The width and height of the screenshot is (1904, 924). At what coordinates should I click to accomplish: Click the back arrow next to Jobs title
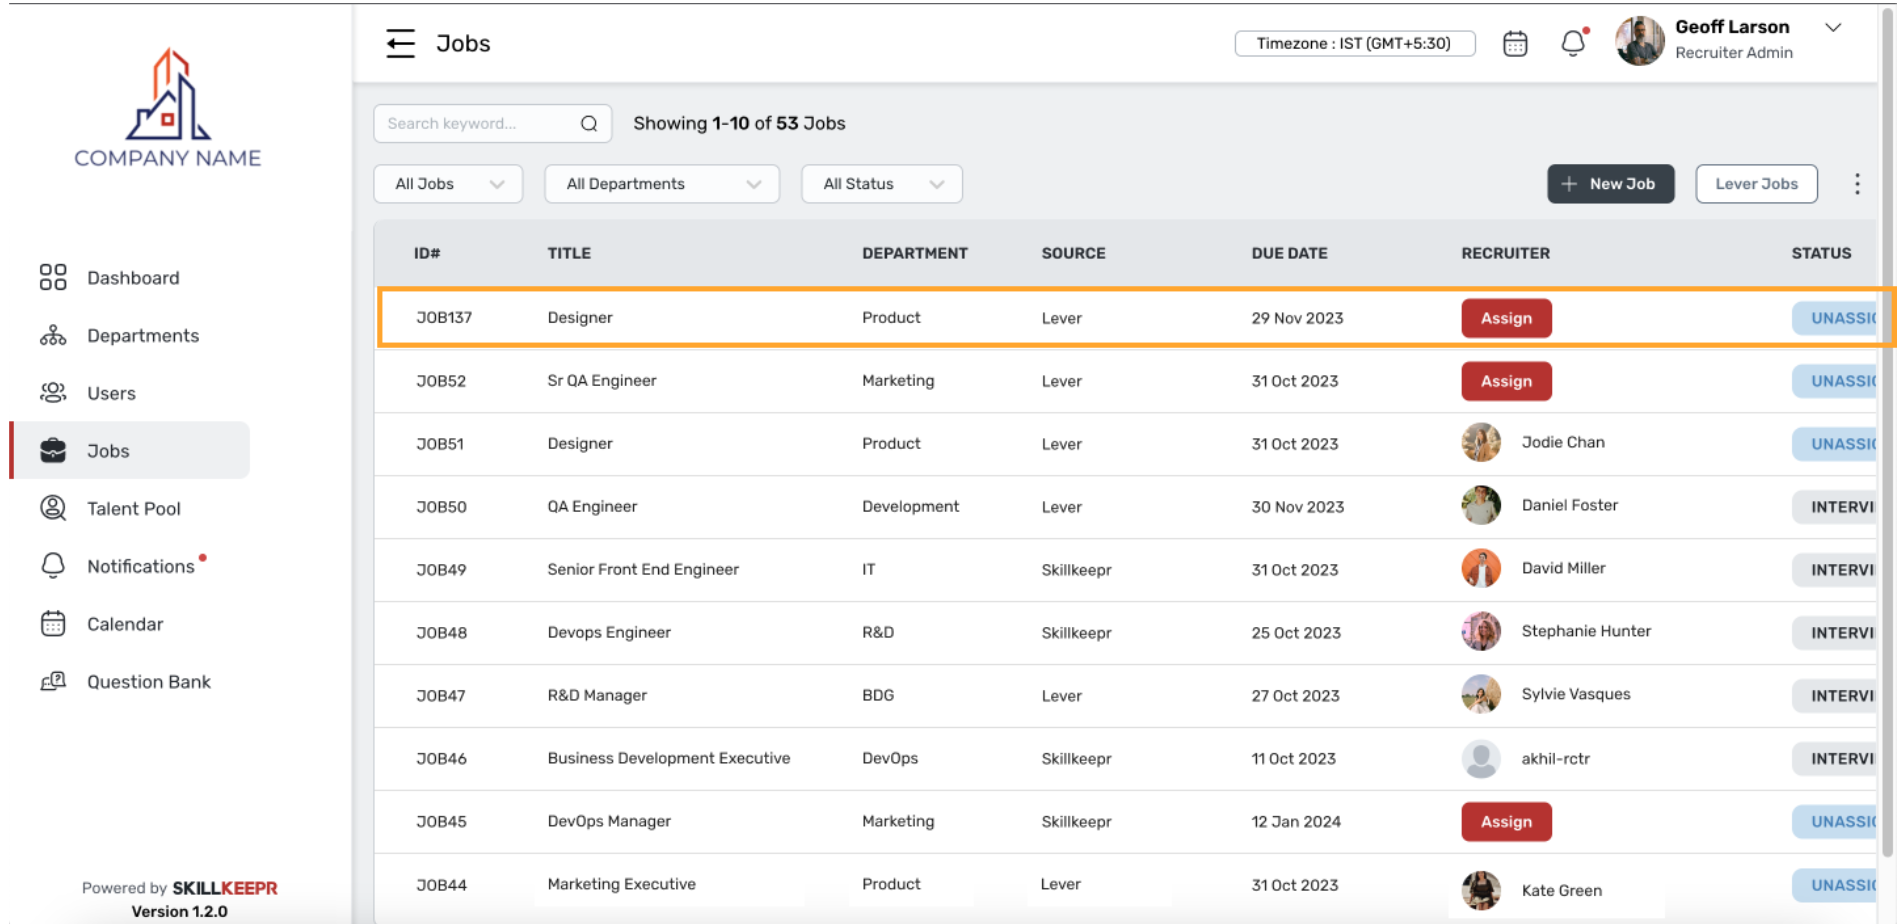[x=400, y=43]
